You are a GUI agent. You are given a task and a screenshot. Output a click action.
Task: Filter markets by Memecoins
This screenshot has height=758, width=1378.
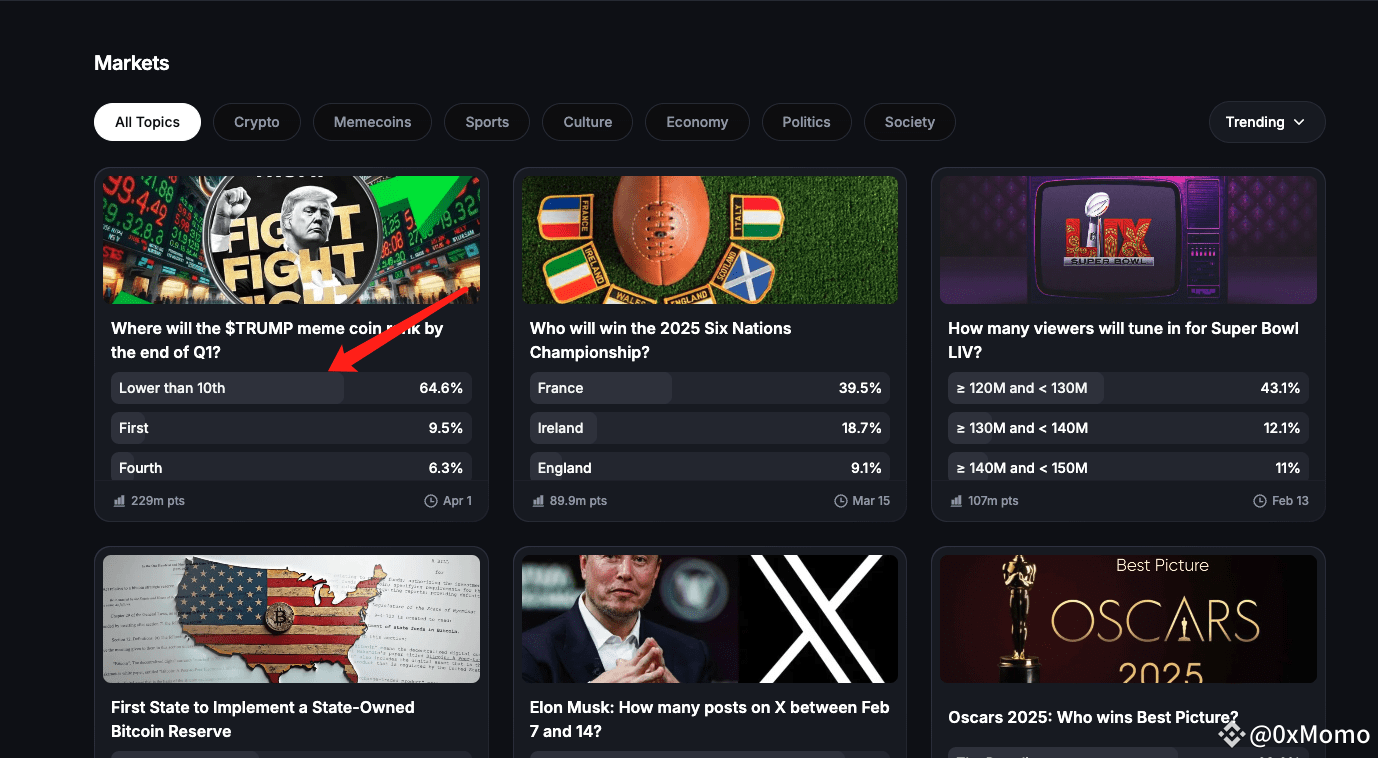tap(372, 122)
